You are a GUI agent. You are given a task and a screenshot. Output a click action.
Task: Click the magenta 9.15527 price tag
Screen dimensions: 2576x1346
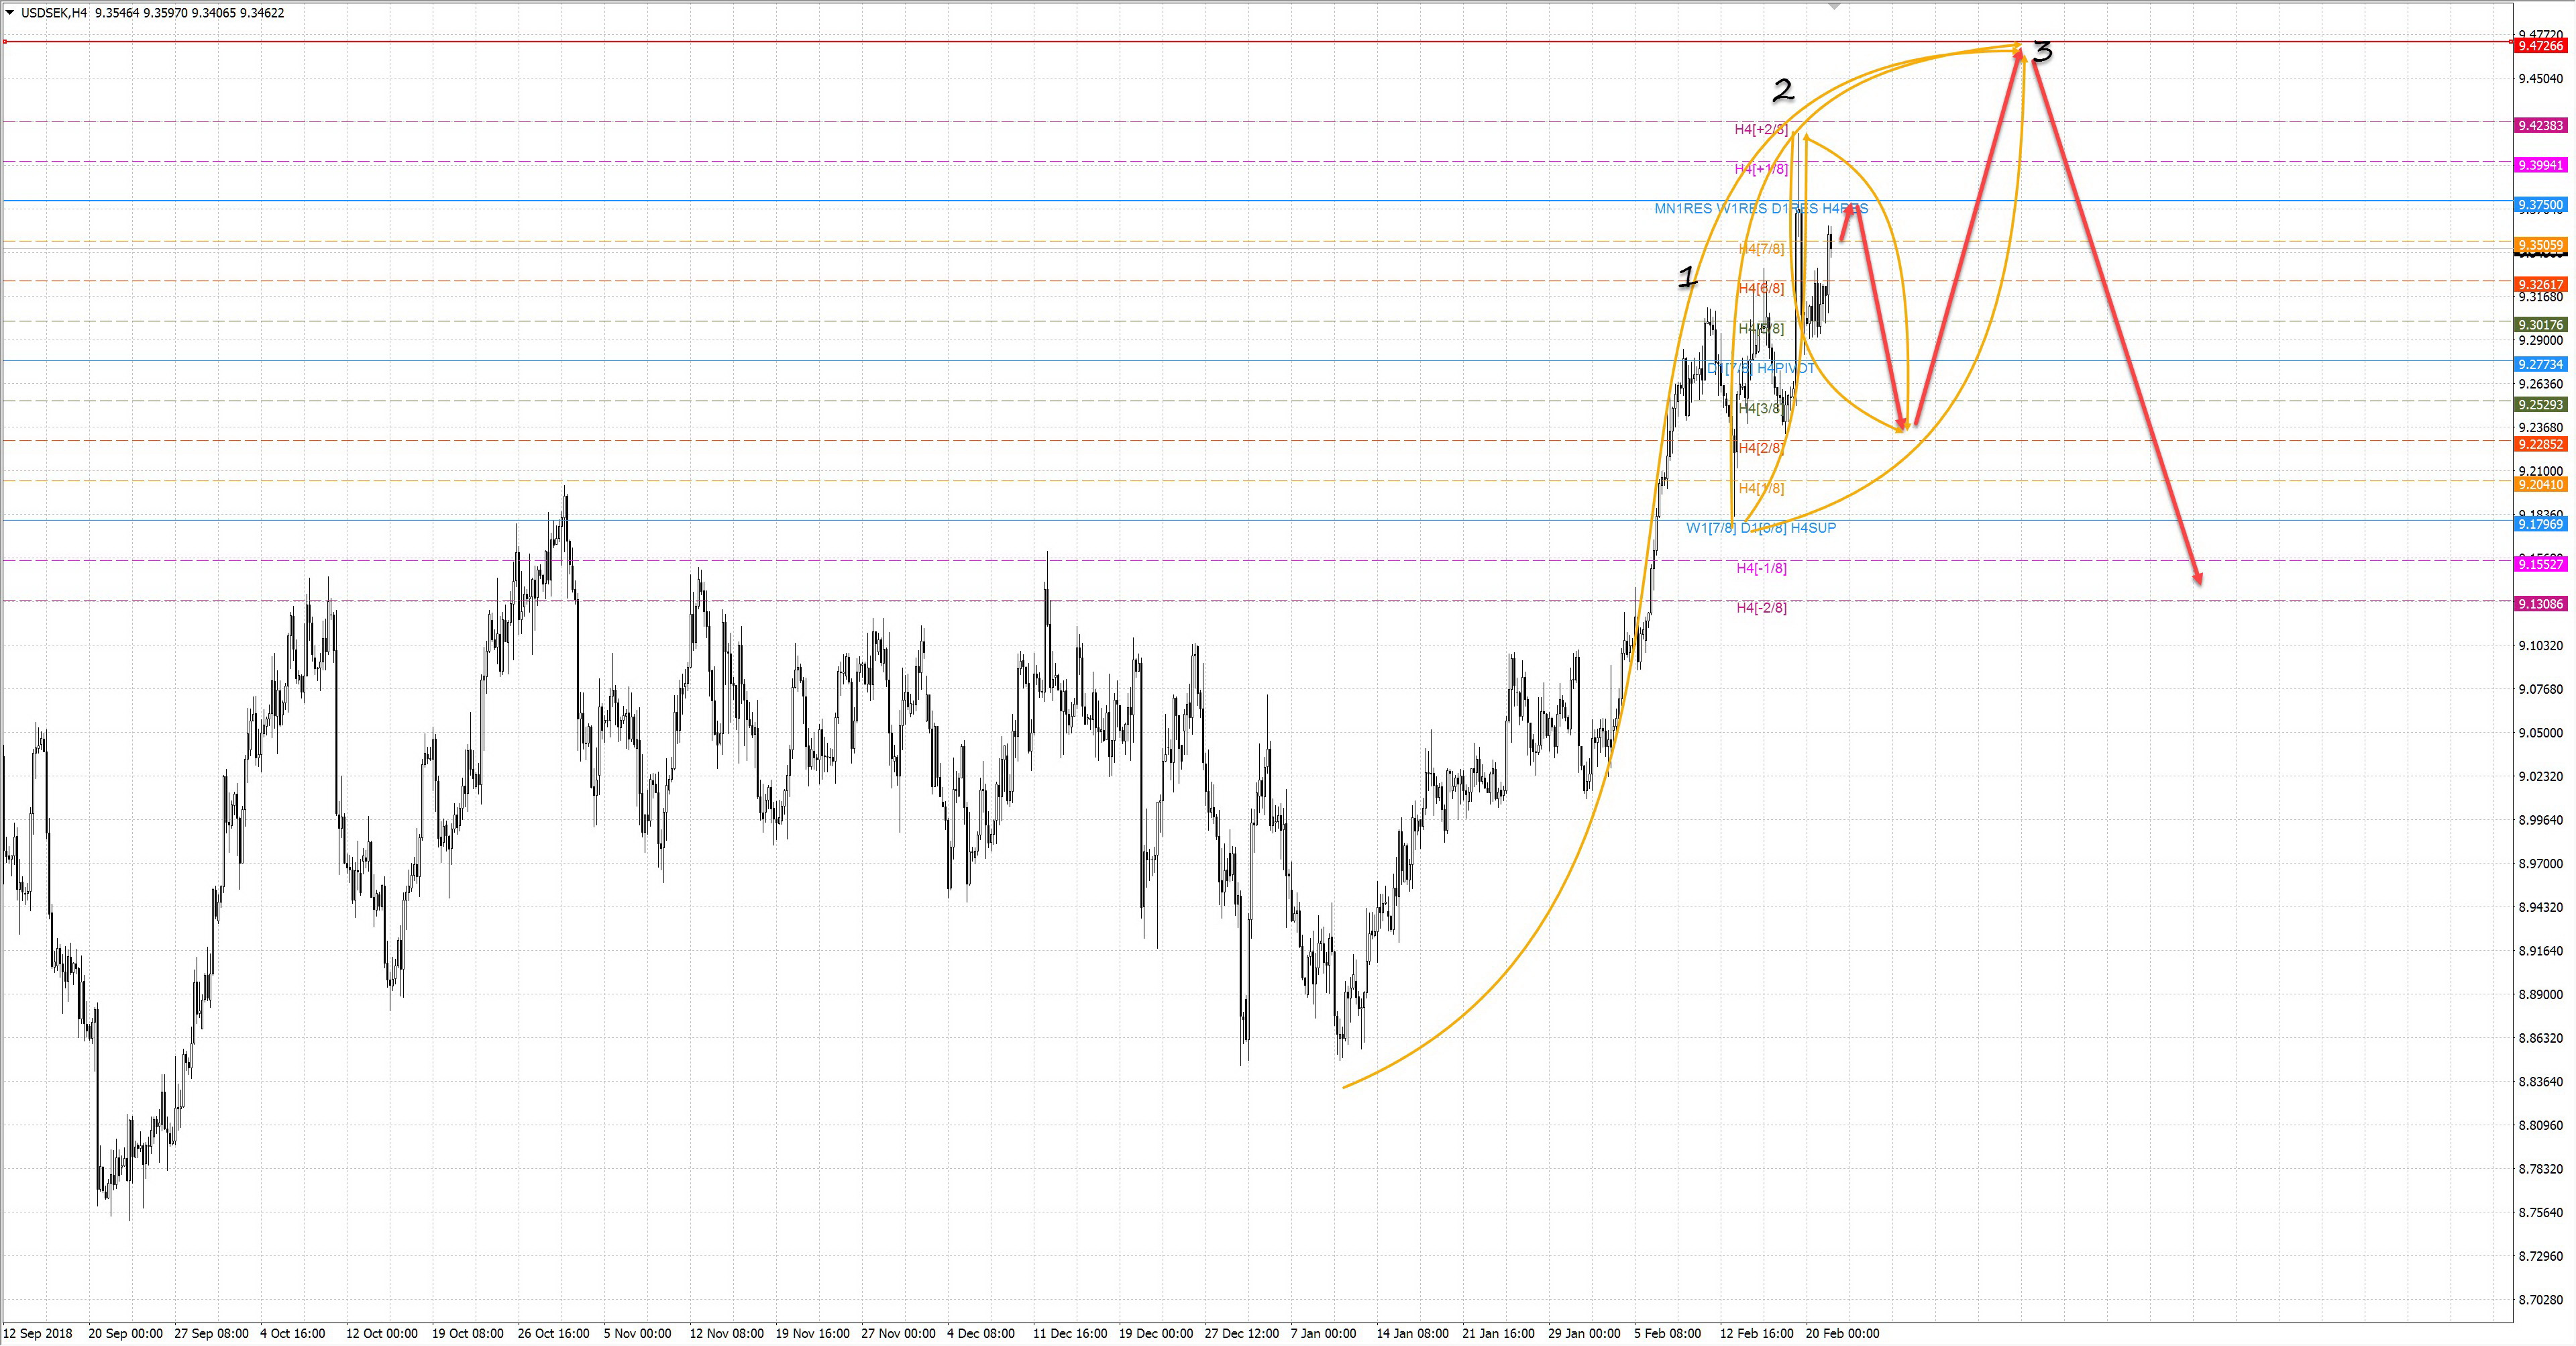(2540, 564)
